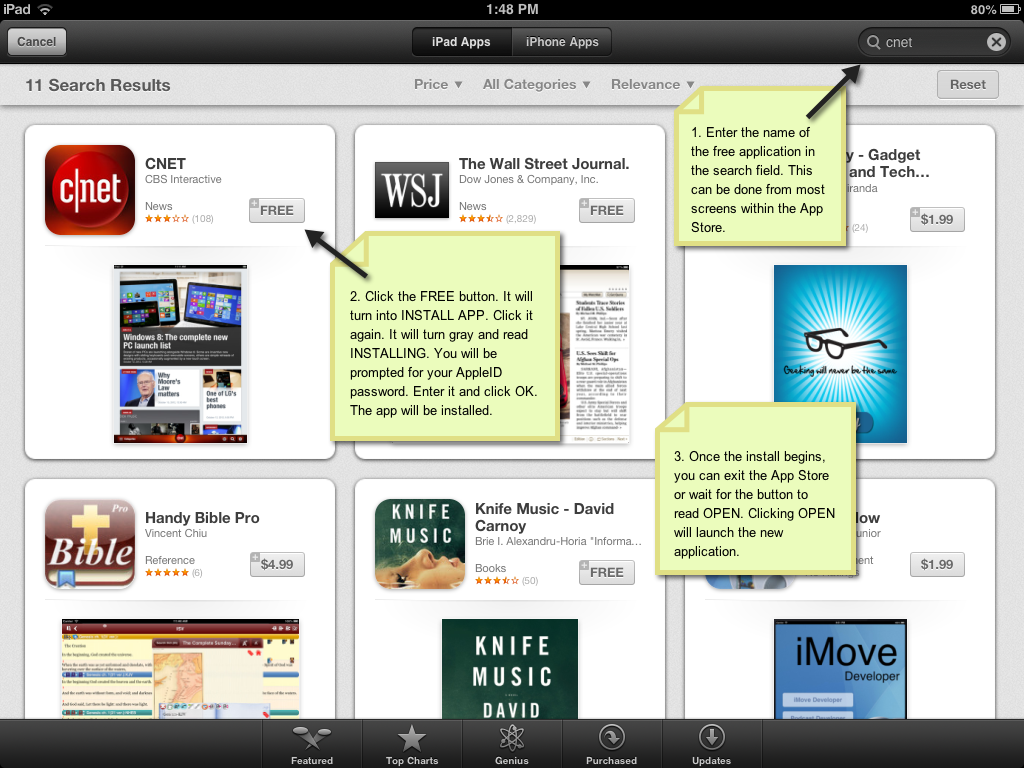Cancel the current search

(37, 42)
